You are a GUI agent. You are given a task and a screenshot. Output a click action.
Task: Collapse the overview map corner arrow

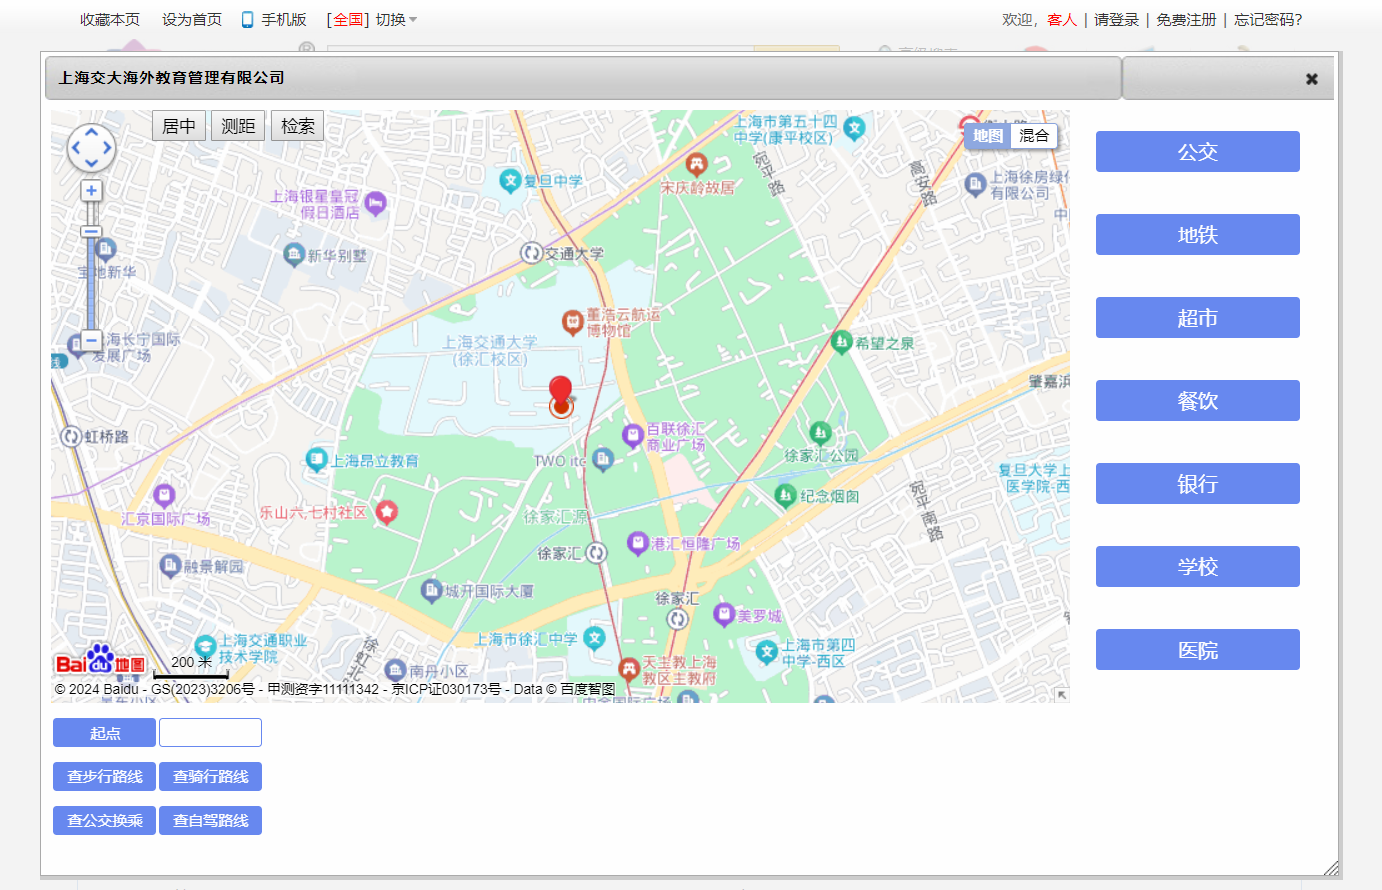(1061, 694)
